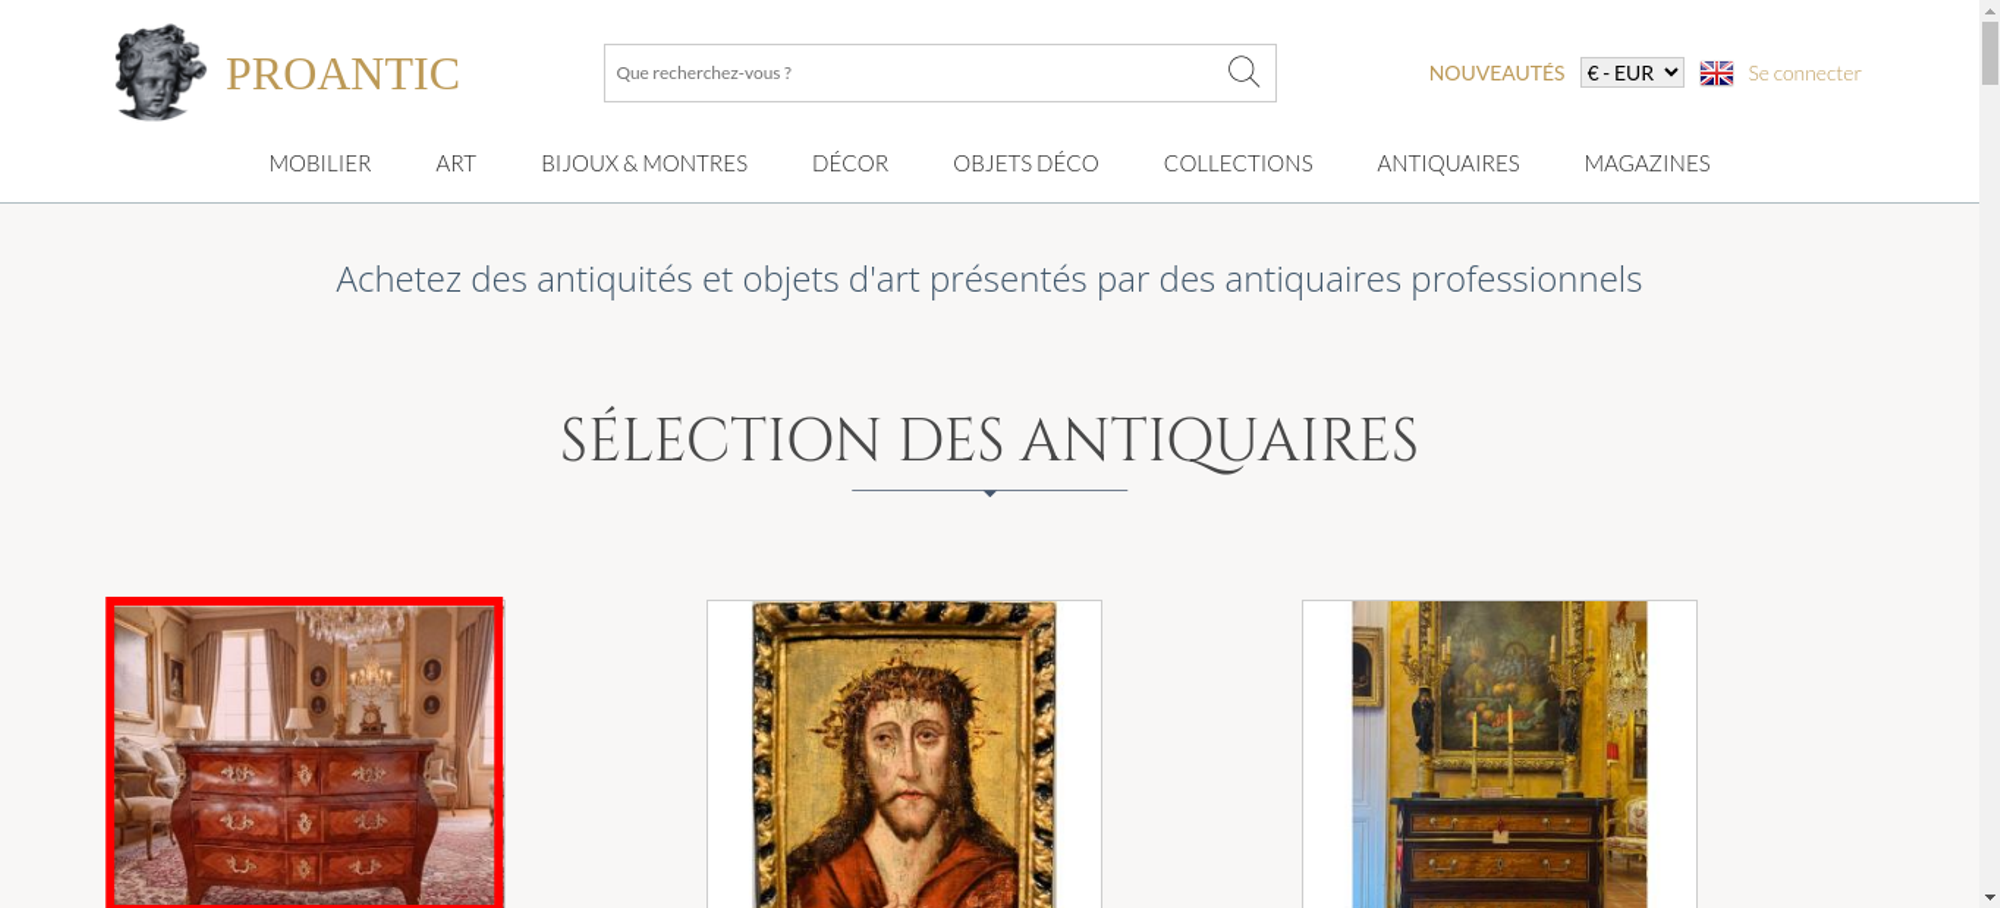Navigate to ANTIQUAIRES section

pos(1448,163)
